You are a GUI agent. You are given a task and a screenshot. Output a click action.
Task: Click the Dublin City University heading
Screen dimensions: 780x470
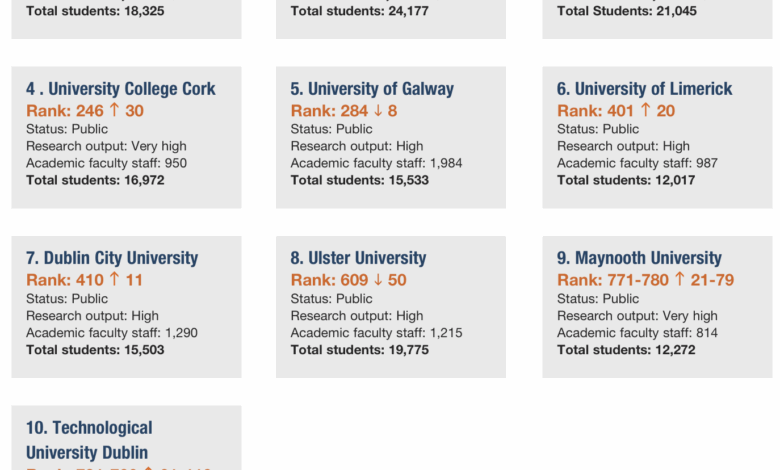coord(112,258)
